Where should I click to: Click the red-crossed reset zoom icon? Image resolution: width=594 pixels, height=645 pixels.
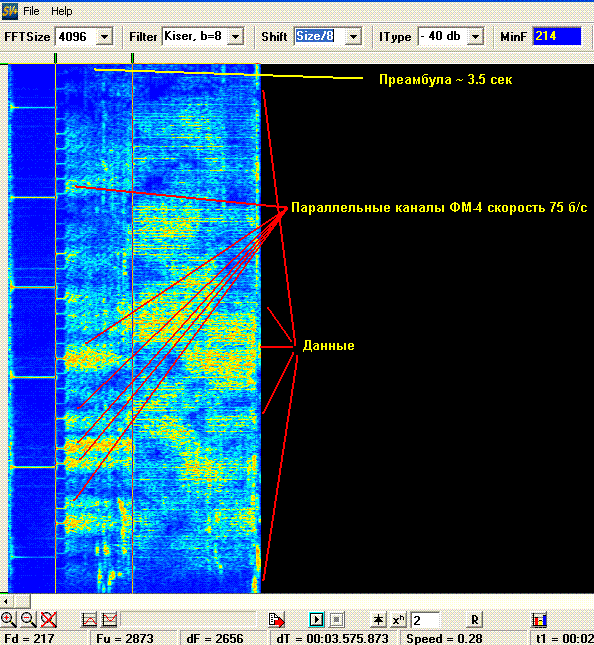click(49, 619)
